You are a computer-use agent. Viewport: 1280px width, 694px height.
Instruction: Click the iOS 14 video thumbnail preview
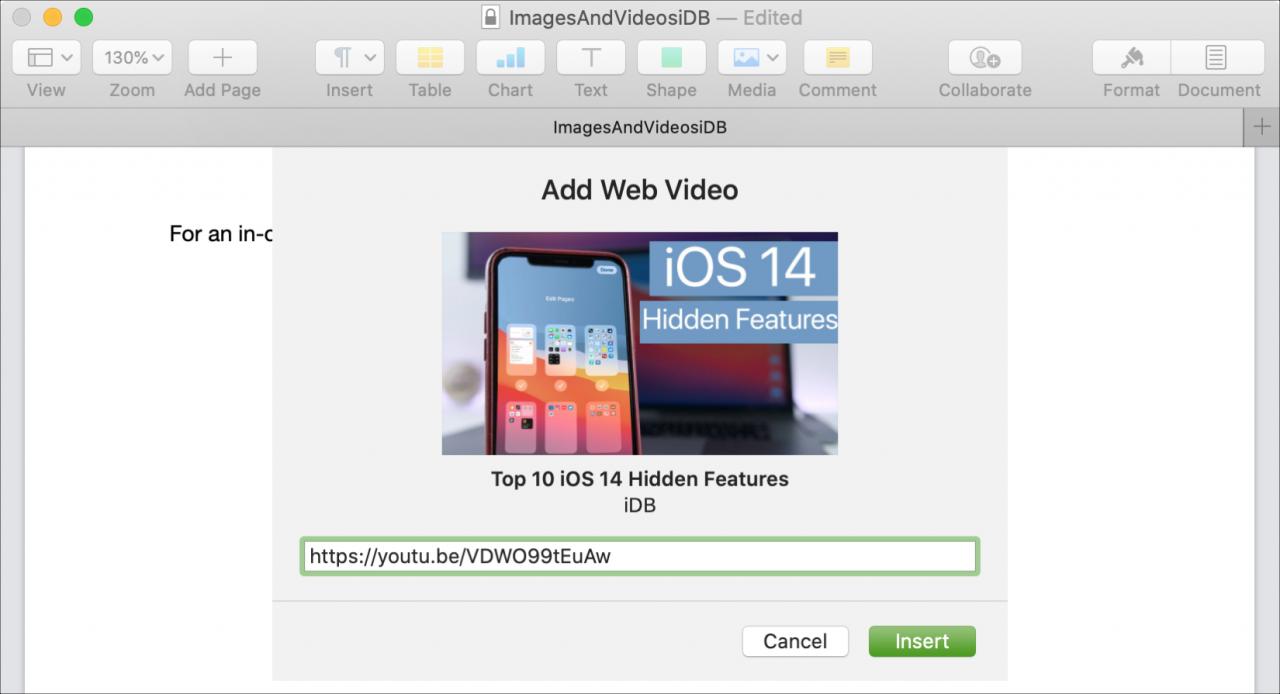point(640,343)
